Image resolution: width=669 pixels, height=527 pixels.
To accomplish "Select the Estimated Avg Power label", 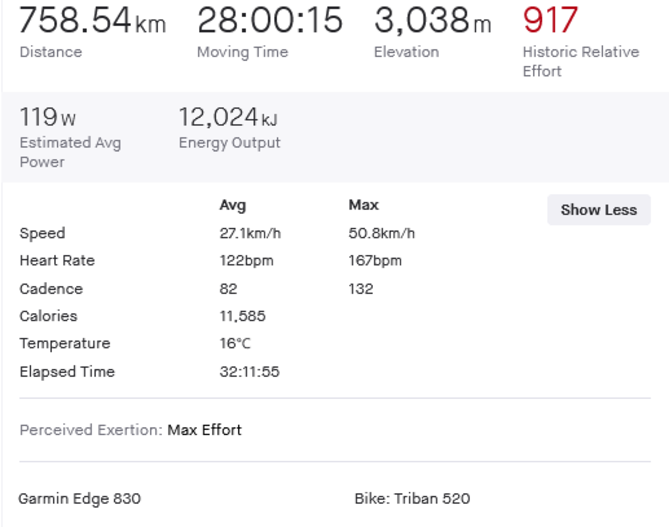I will pos(70,152).
